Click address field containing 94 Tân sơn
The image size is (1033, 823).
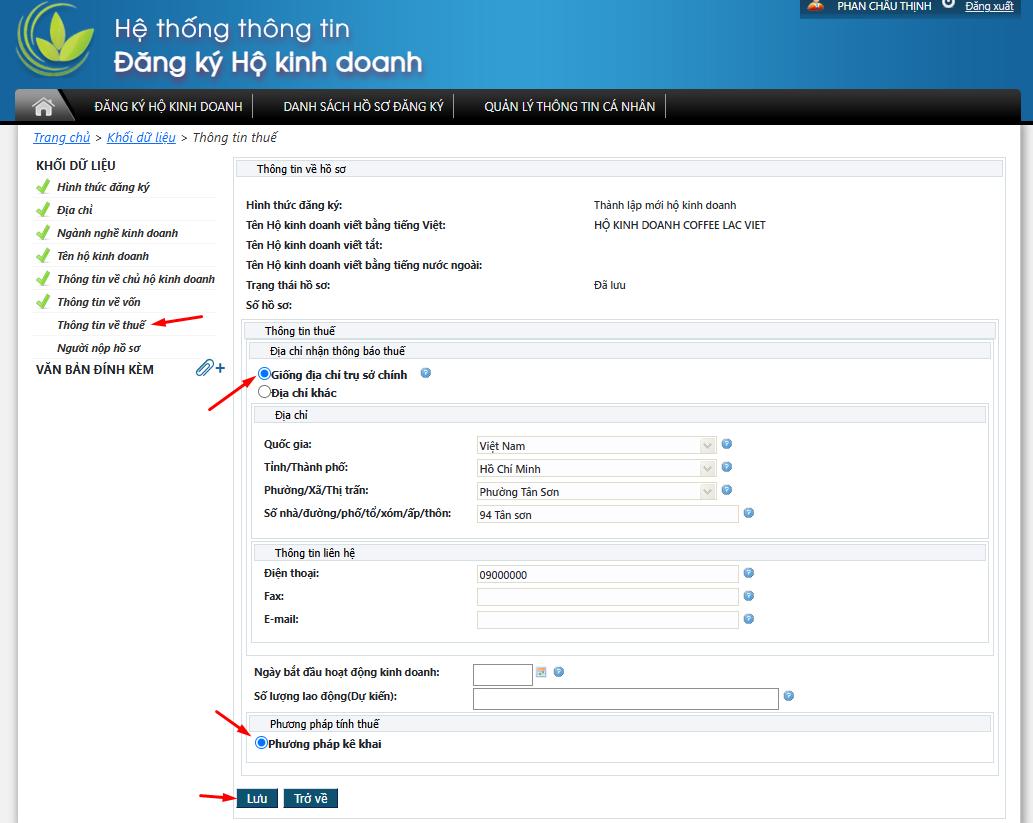(x=607, y=515)
